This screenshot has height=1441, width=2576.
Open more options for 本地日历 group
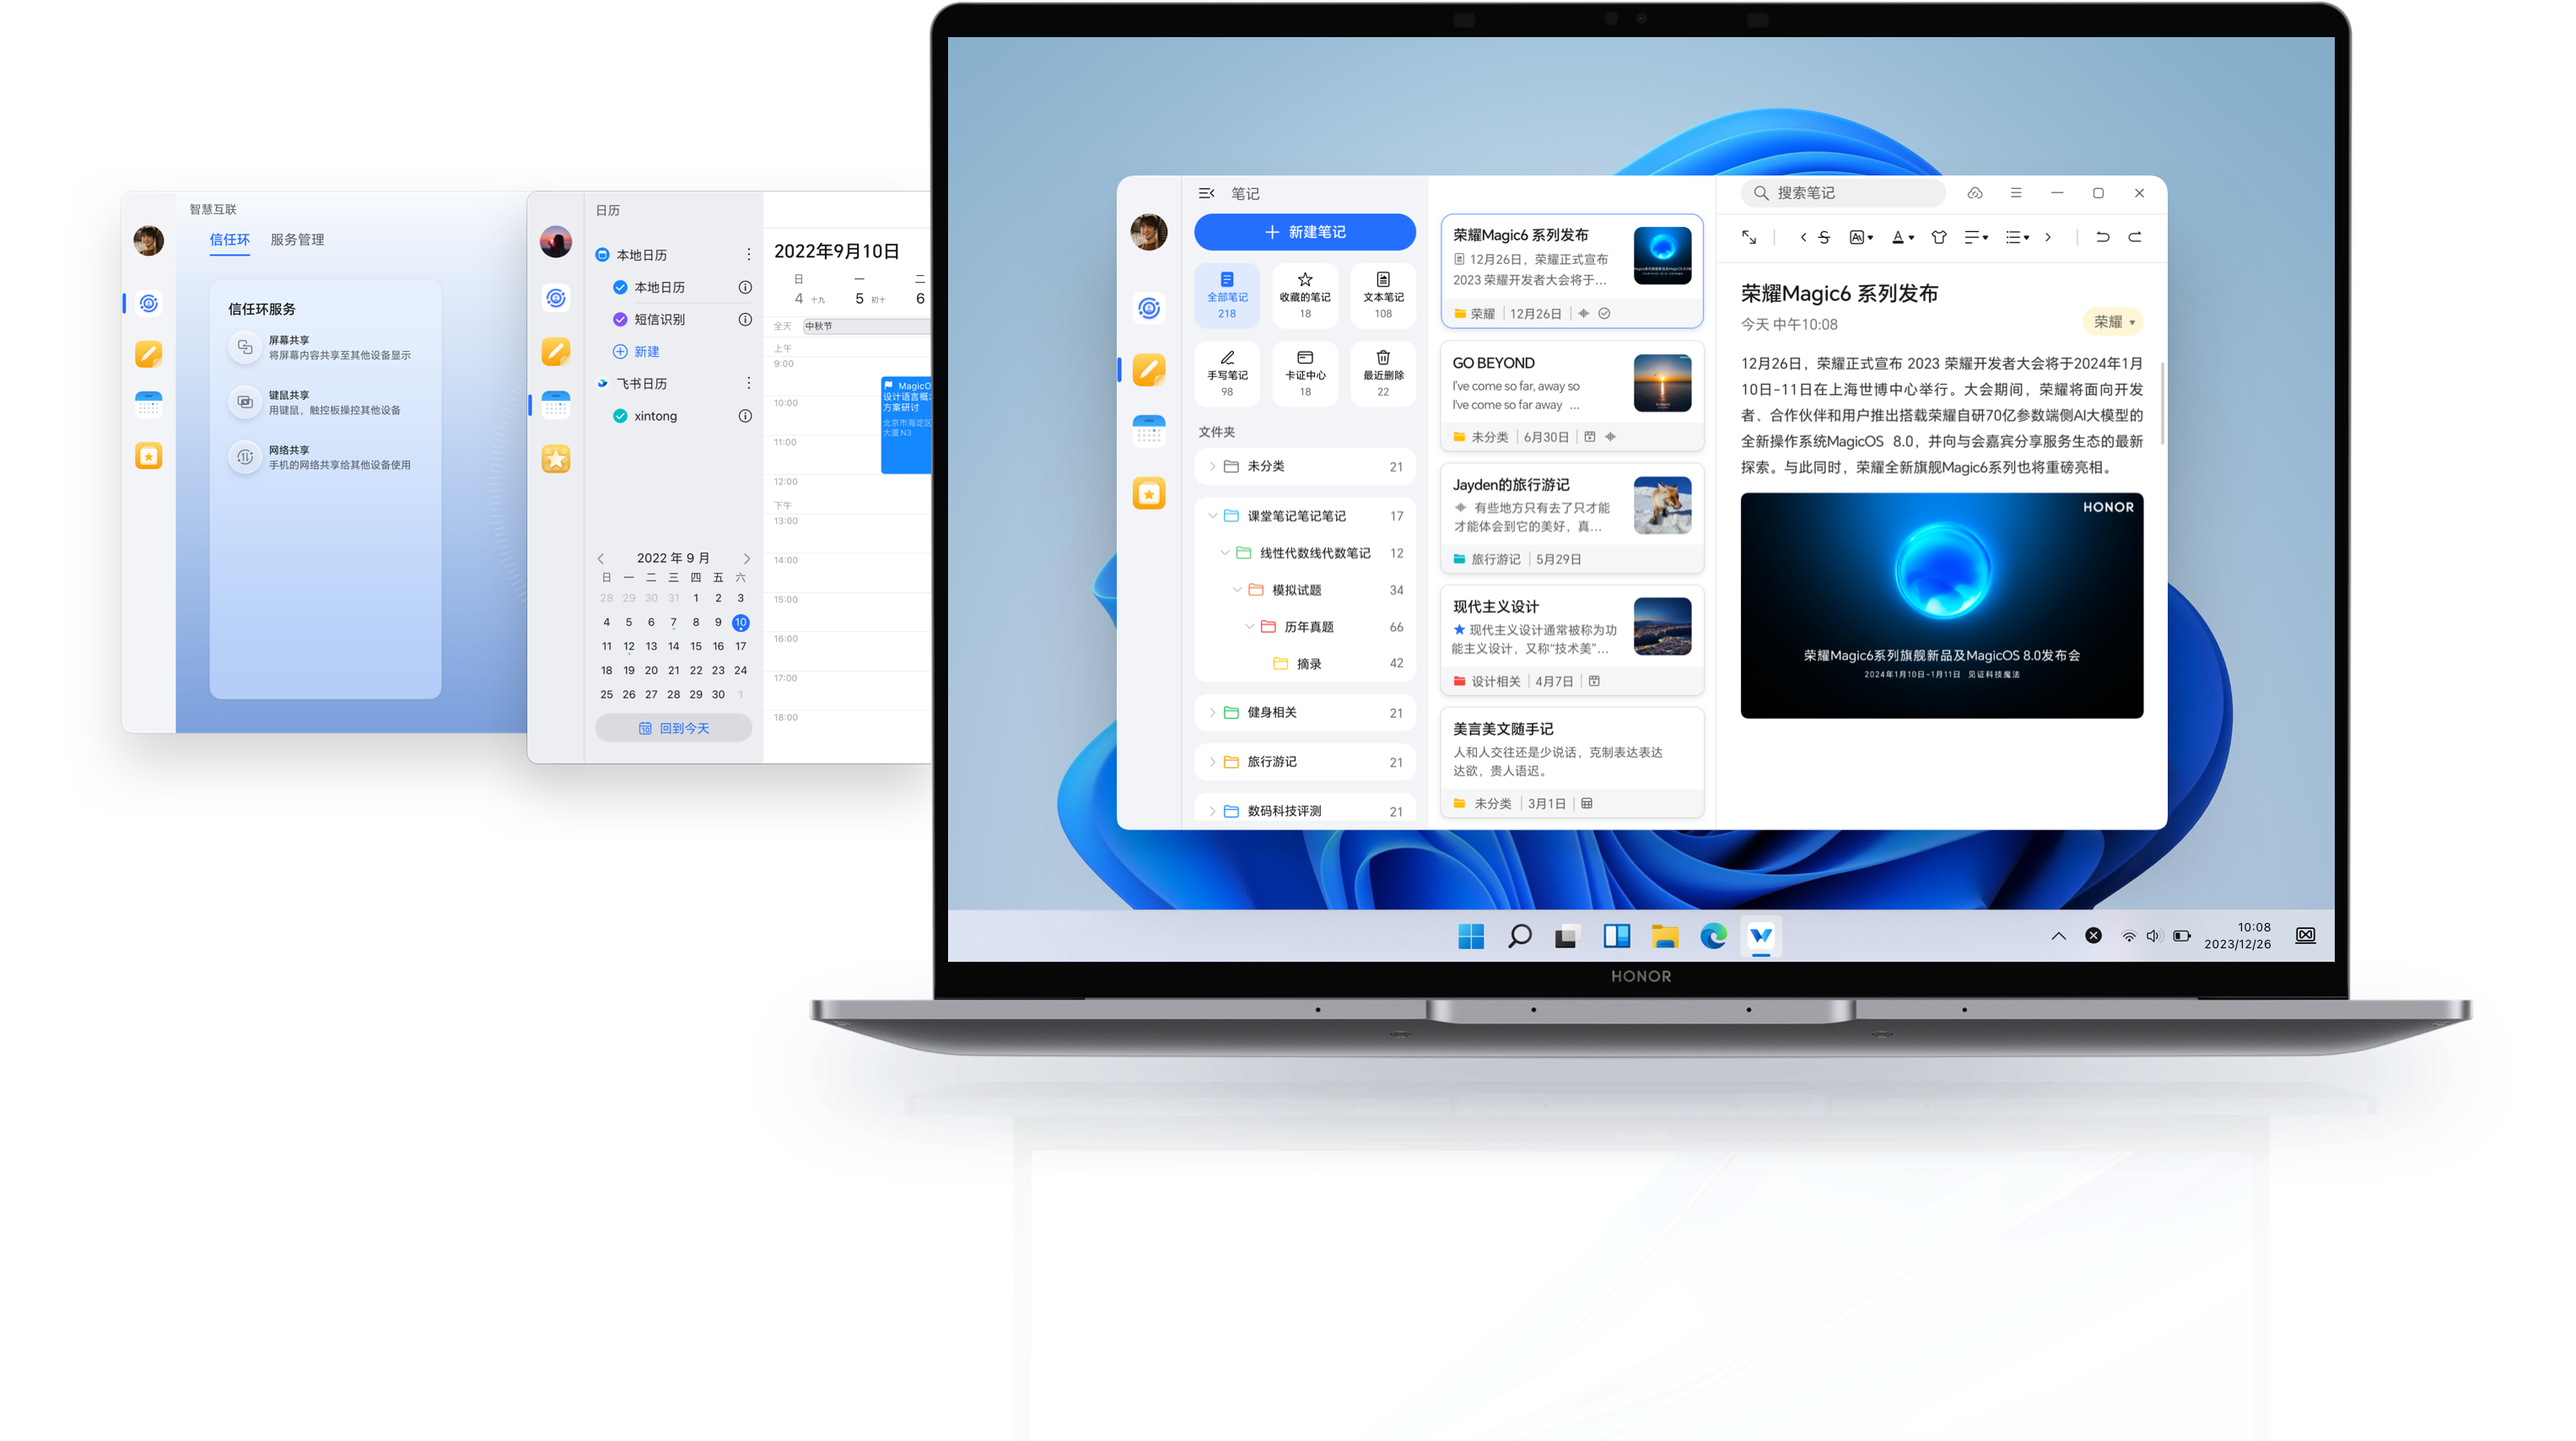[748, 254]
